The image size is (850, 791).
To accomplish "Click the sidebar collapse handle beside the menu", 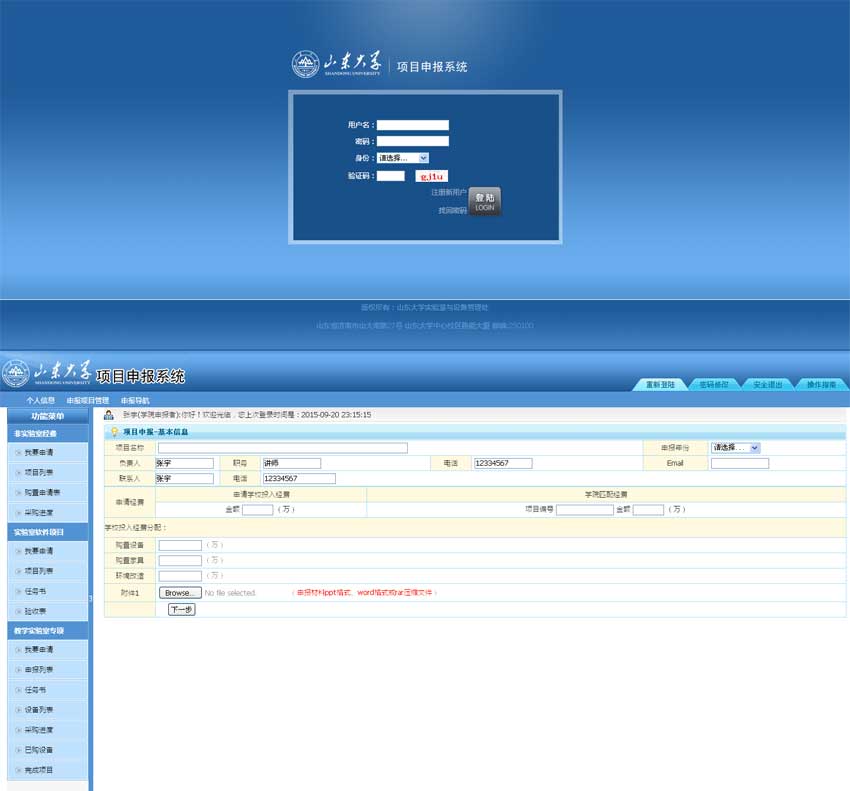I will 91,598.
